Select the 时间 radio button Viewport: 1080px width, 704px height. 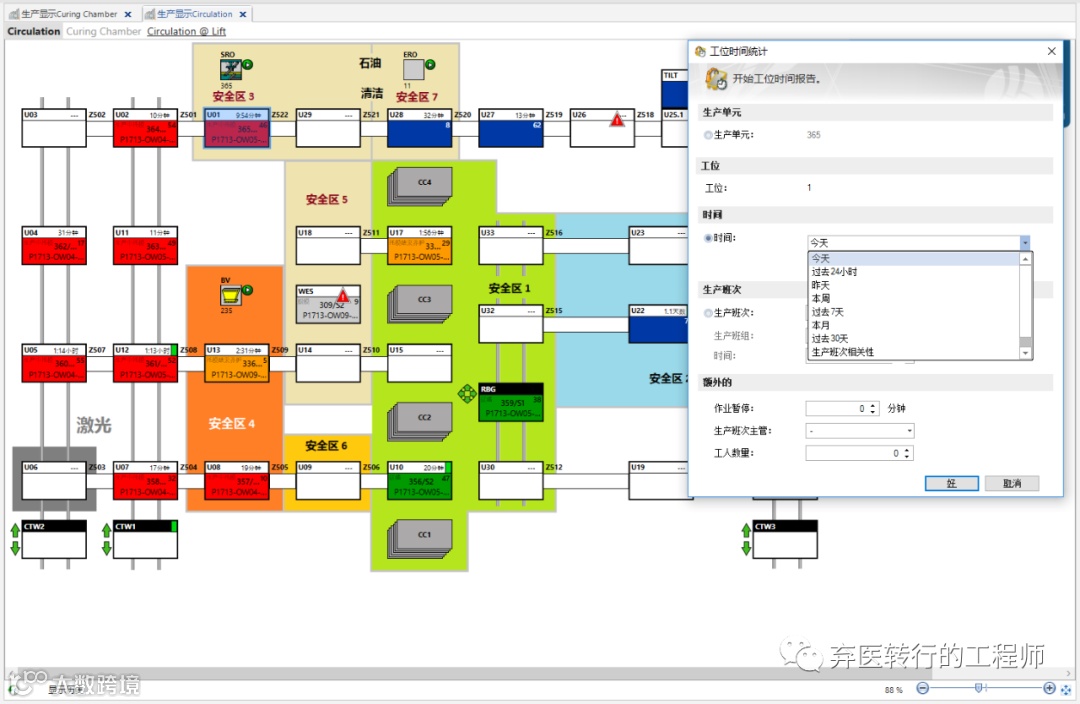(707, 238)
